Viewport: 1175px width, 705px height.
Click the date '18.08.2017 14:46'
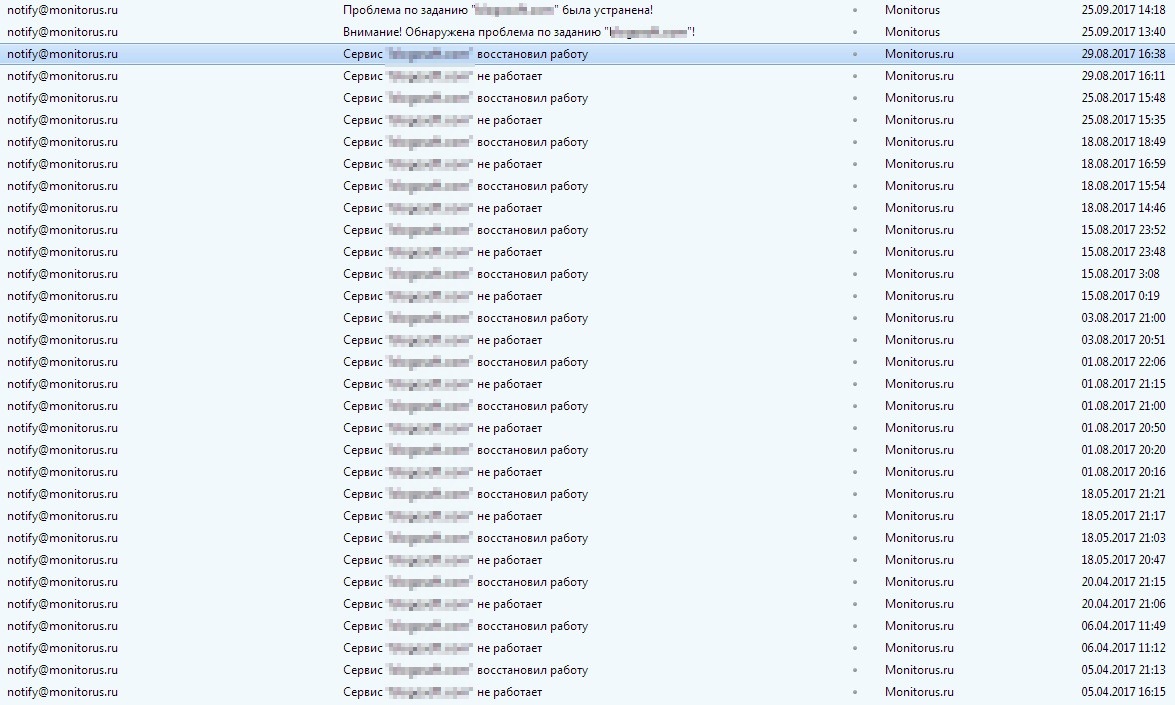pyautogui.click(x=1123, y=208)
